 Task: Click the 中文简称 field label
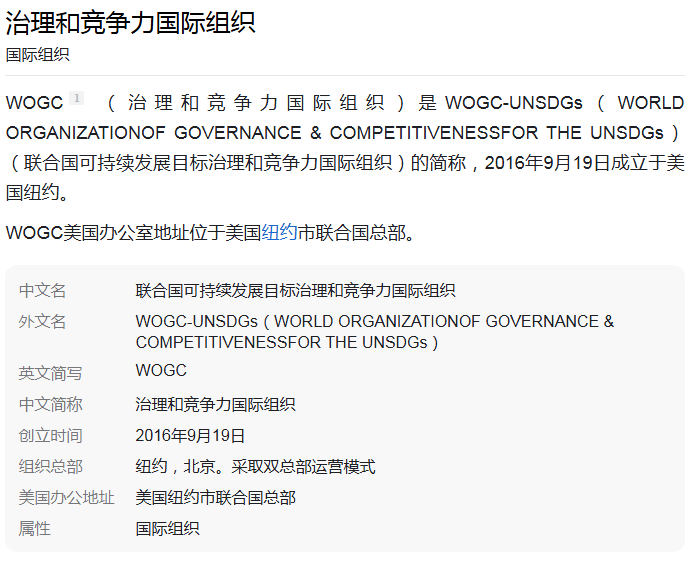[50, 405]
